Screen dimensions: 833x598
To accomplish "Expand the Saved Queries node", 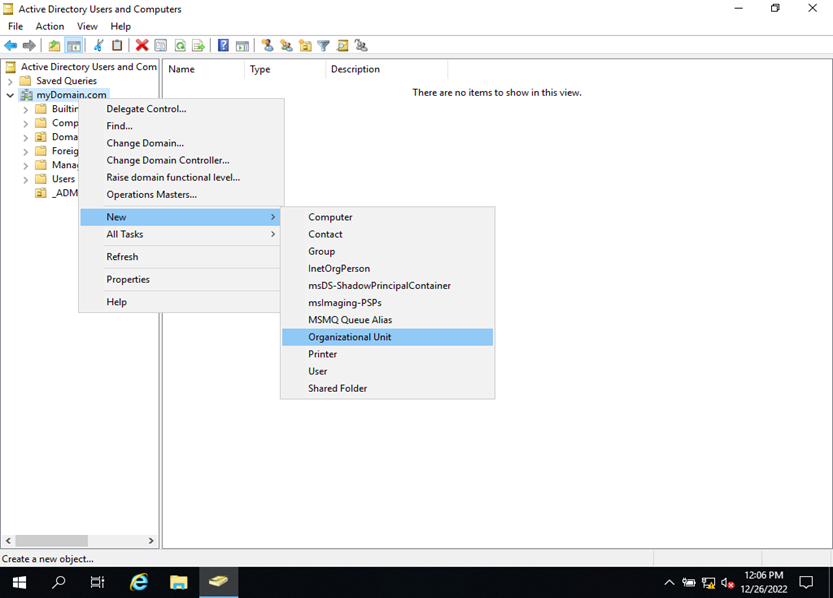I will click(x=10, y=81).
